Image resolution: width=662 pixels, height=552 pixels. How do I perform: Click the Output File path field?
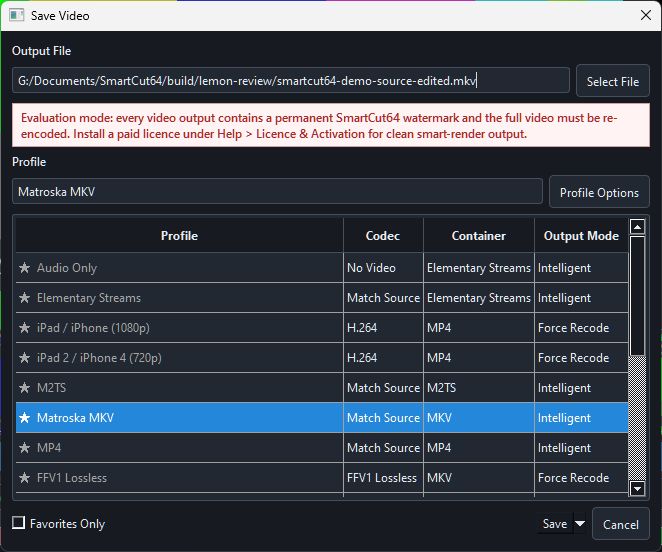click(291, 80)
